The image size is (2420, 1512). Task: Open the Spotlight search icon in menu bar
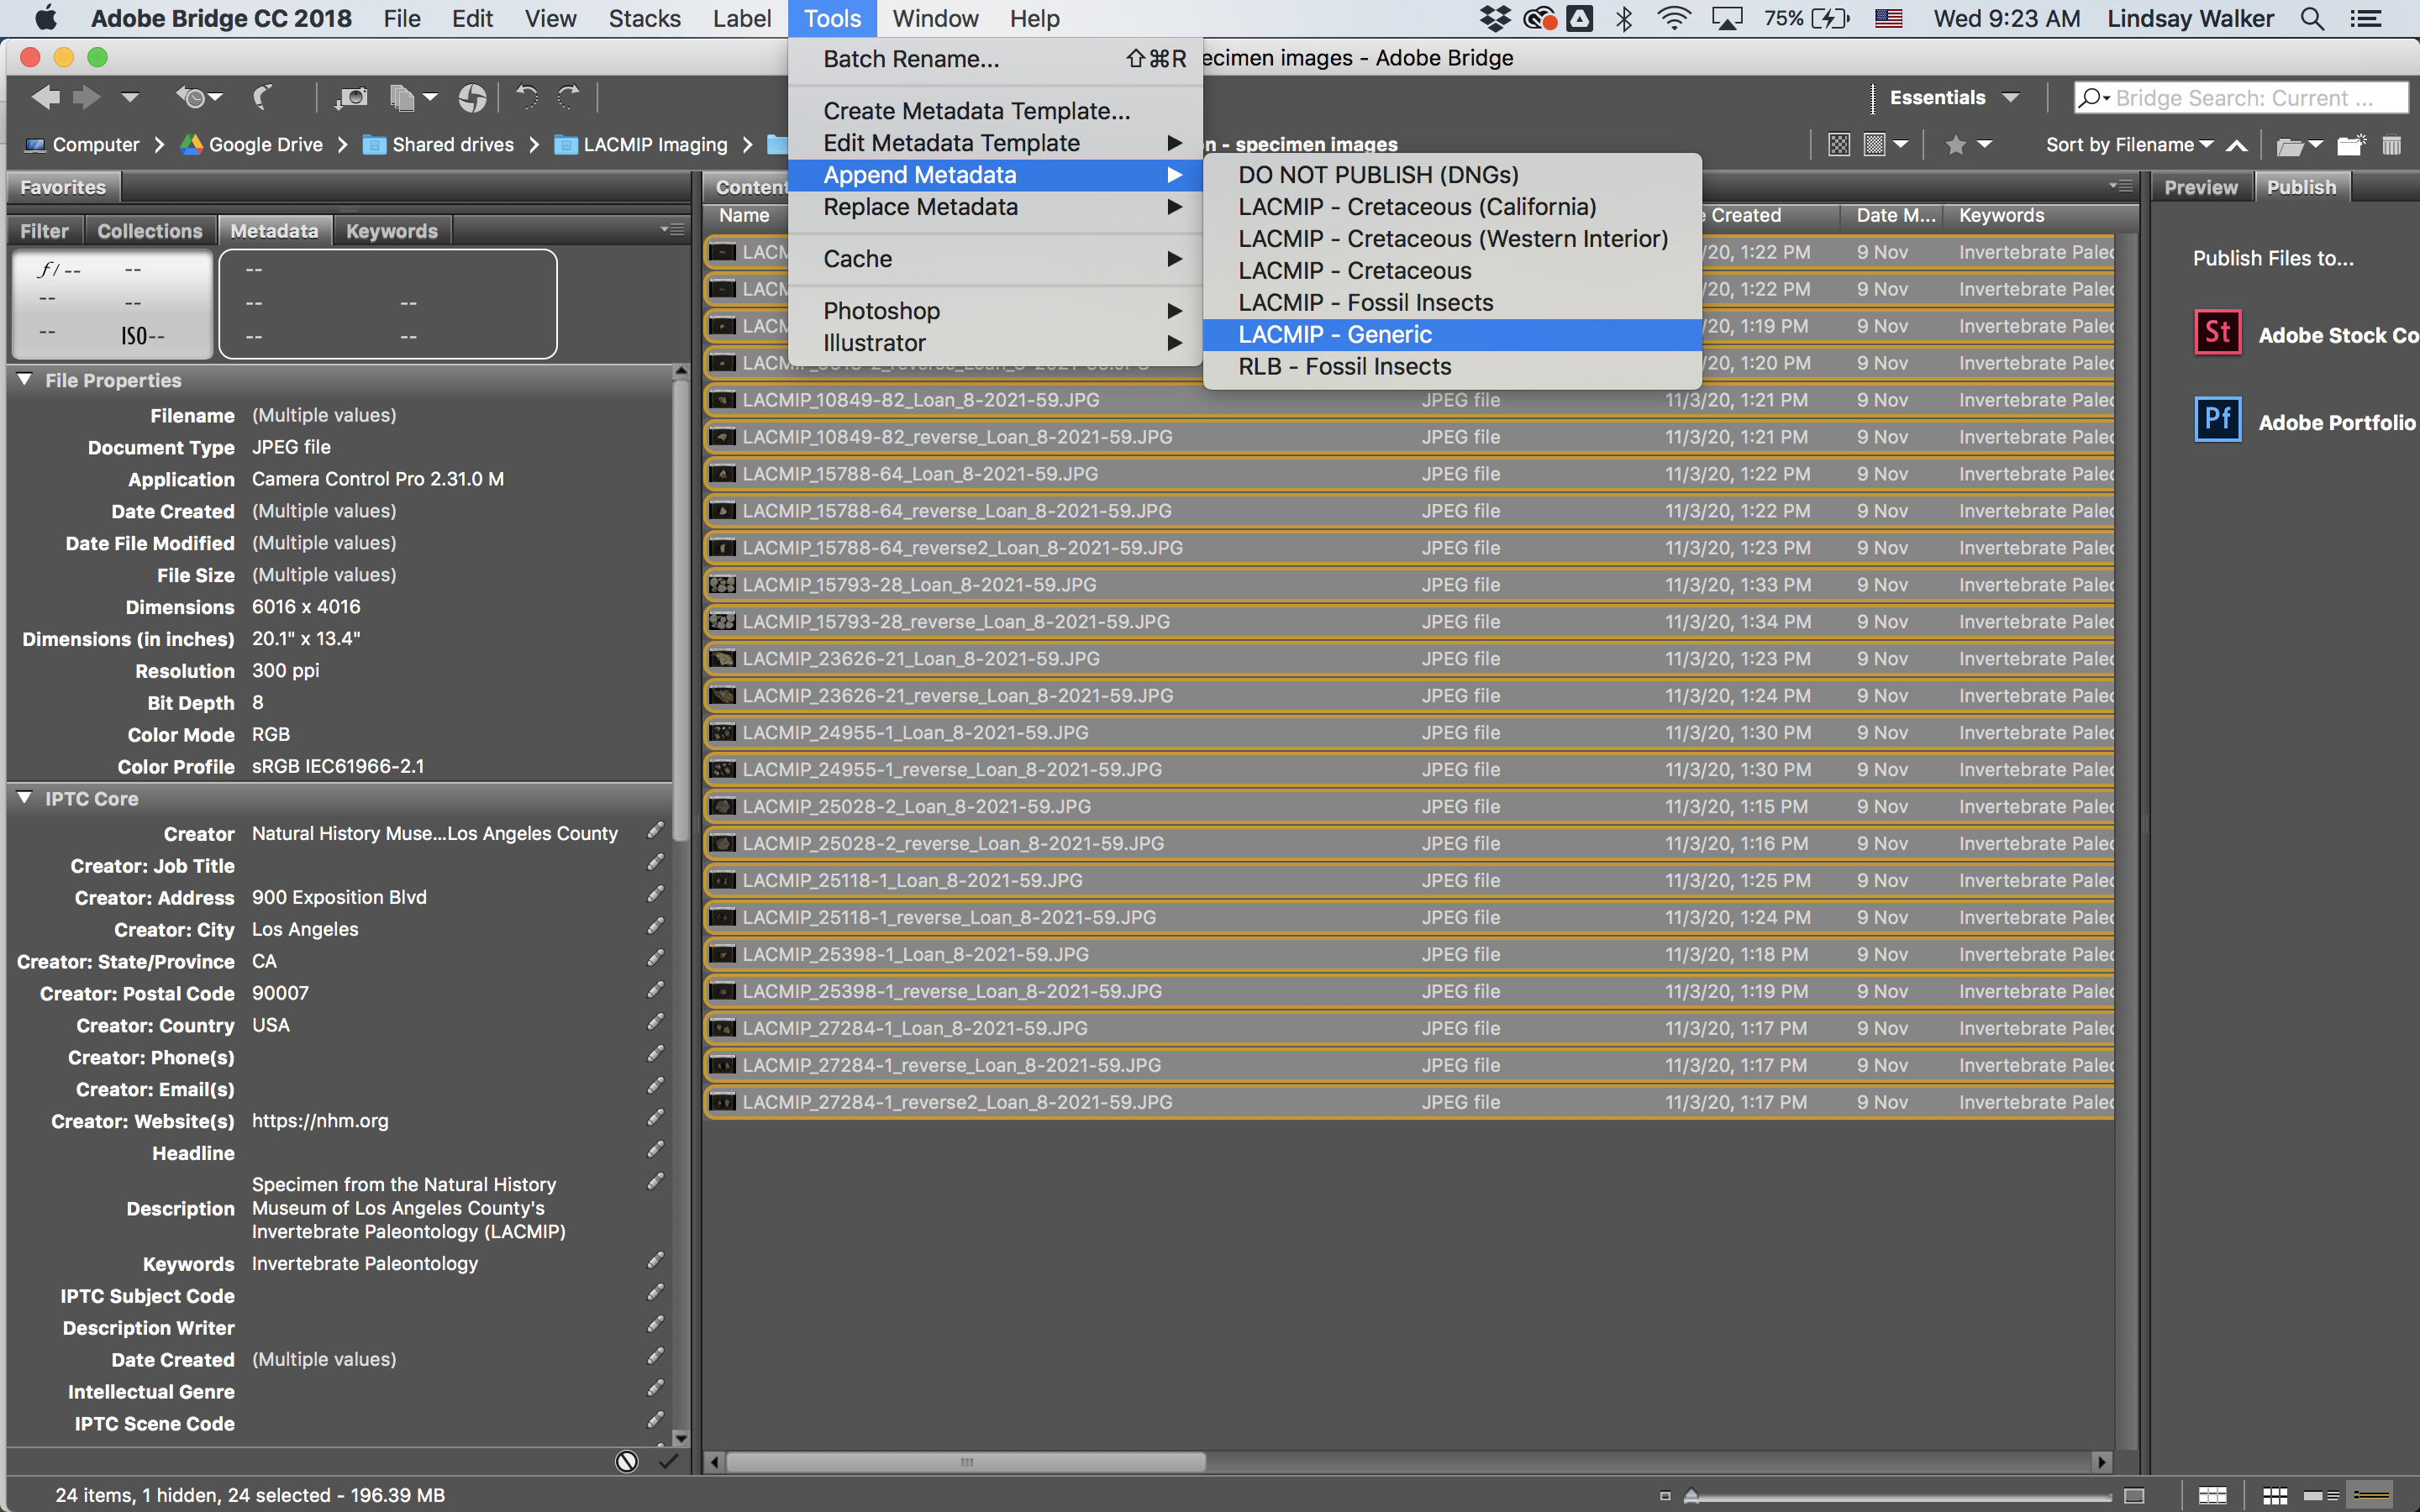point(2312,18)
